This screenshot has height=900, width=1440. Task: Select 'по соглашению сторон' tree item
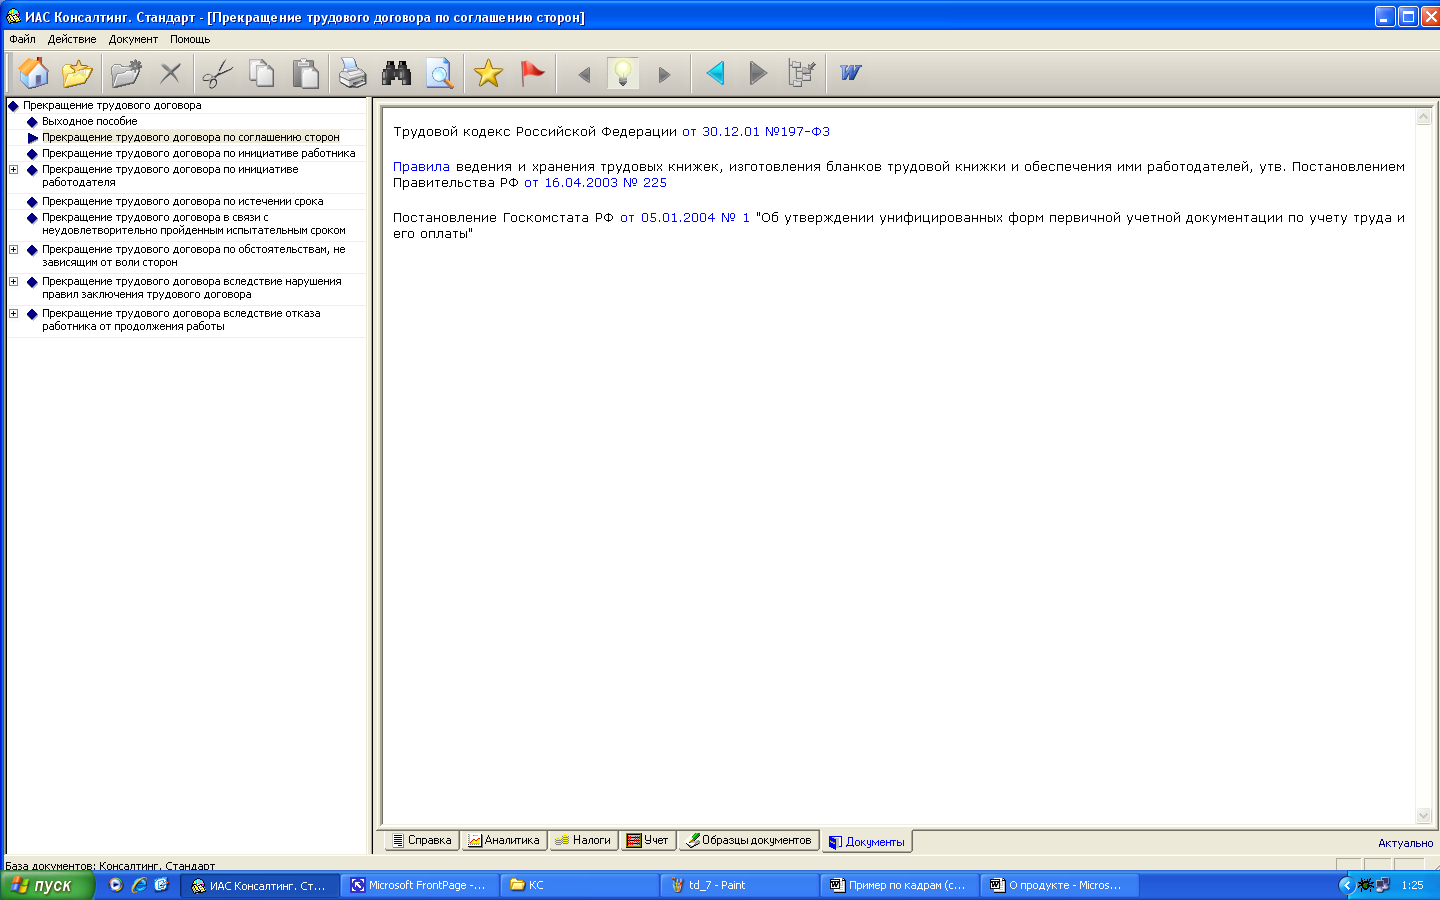pos(191,137)
